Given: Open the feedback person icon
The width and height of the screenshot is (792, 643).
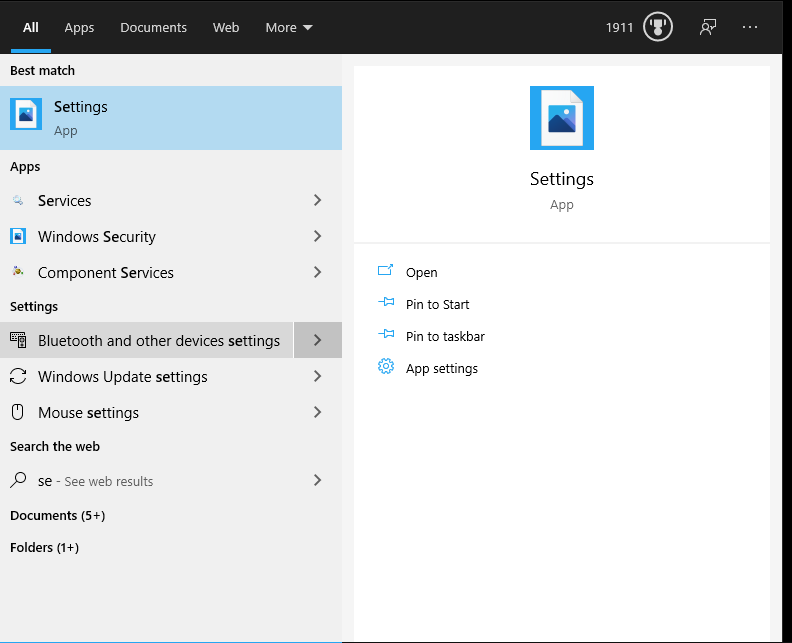Looking at the screenshot, I should [x=708, y=27].
